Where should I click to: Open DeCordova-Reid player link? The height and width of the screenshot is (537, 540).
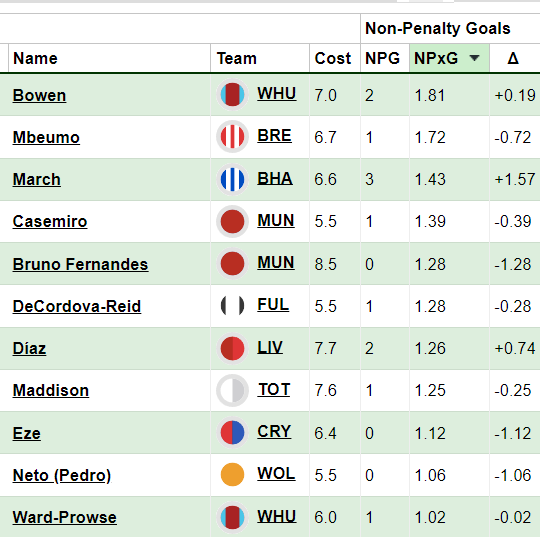77,307
